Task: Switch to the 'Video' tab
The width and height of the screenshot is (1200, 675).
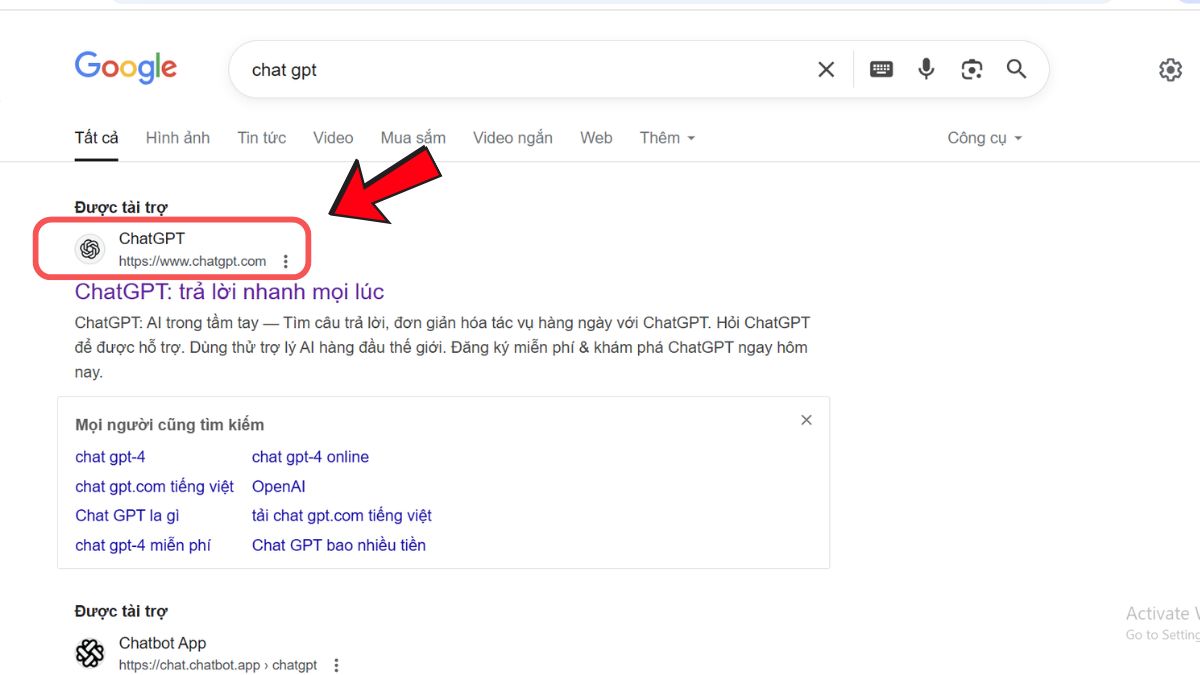Action: coord(333,138)
